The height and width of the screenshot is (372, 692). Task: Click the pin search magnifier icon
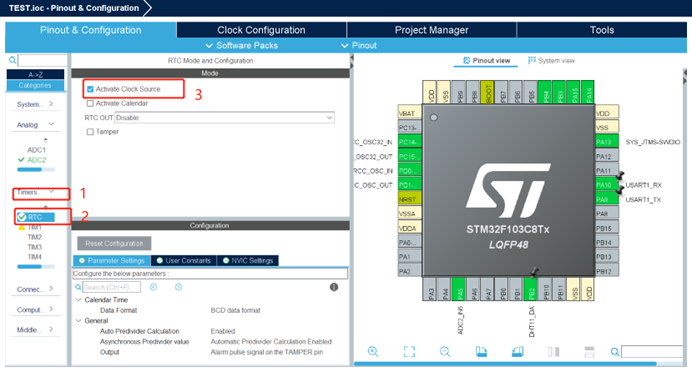614,352
